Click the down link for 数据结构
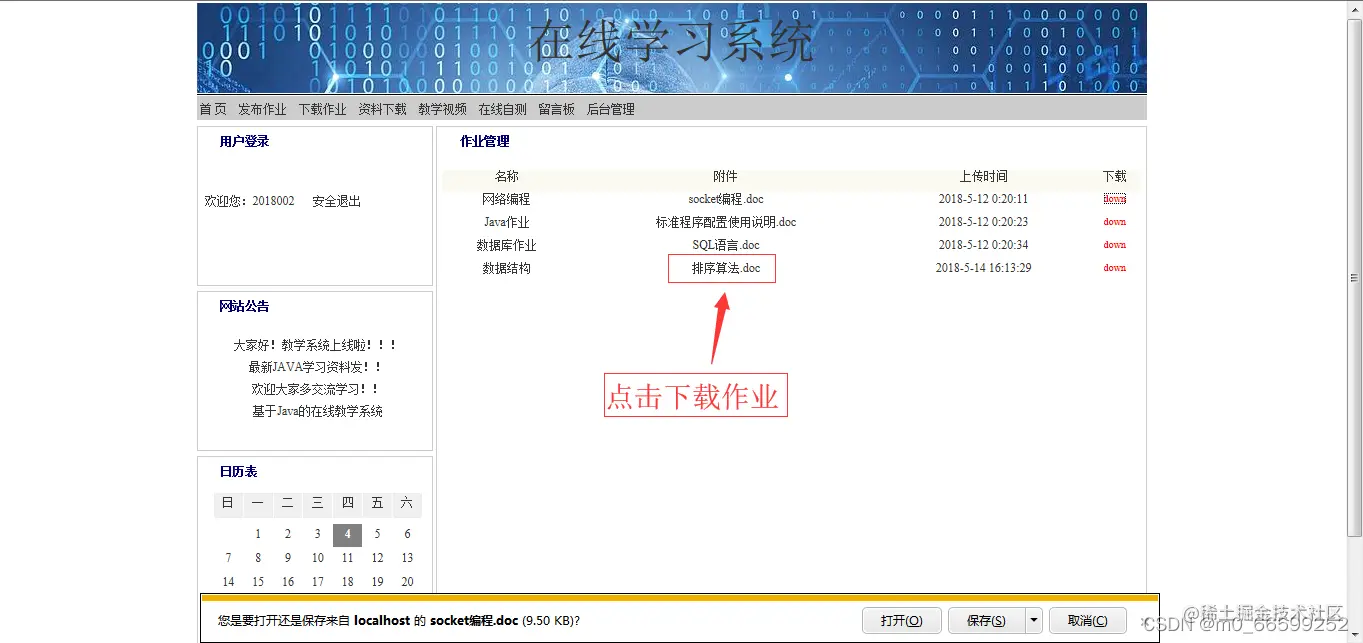Image resolution: width=1363 pixels, height=643 pixels. (x=1114, y=267)
